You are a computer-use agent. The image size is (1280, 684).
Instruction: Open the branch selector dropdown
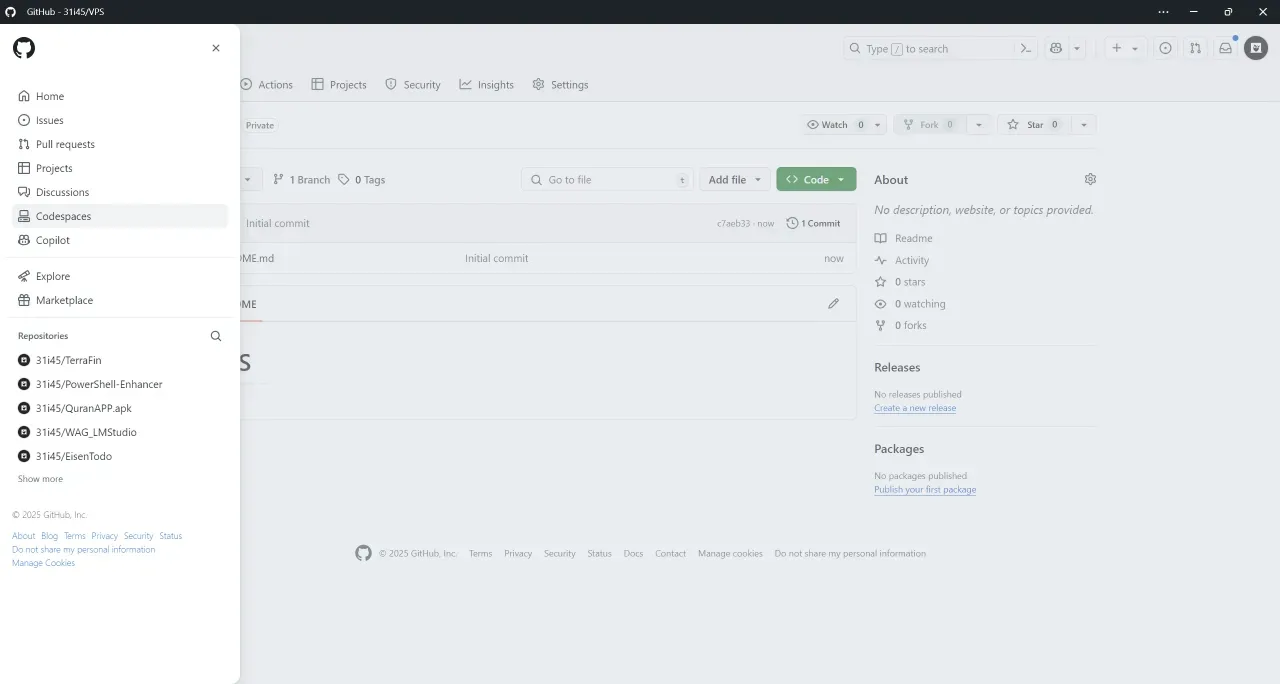[x=250, y=180]
